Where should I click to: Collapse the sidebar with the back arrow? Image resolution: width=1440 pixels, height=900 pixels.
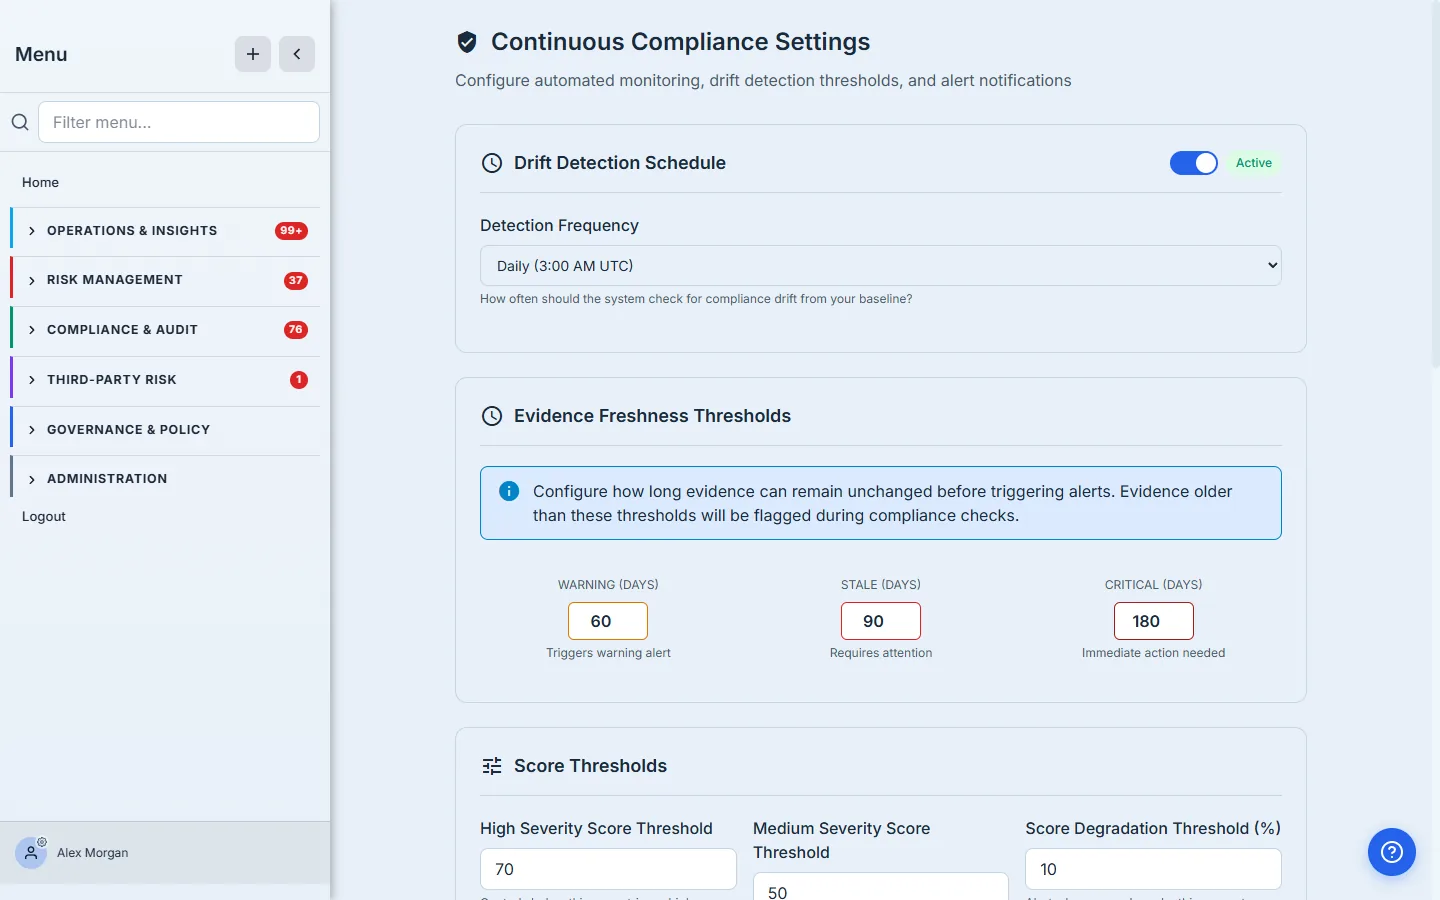point(297,54)
